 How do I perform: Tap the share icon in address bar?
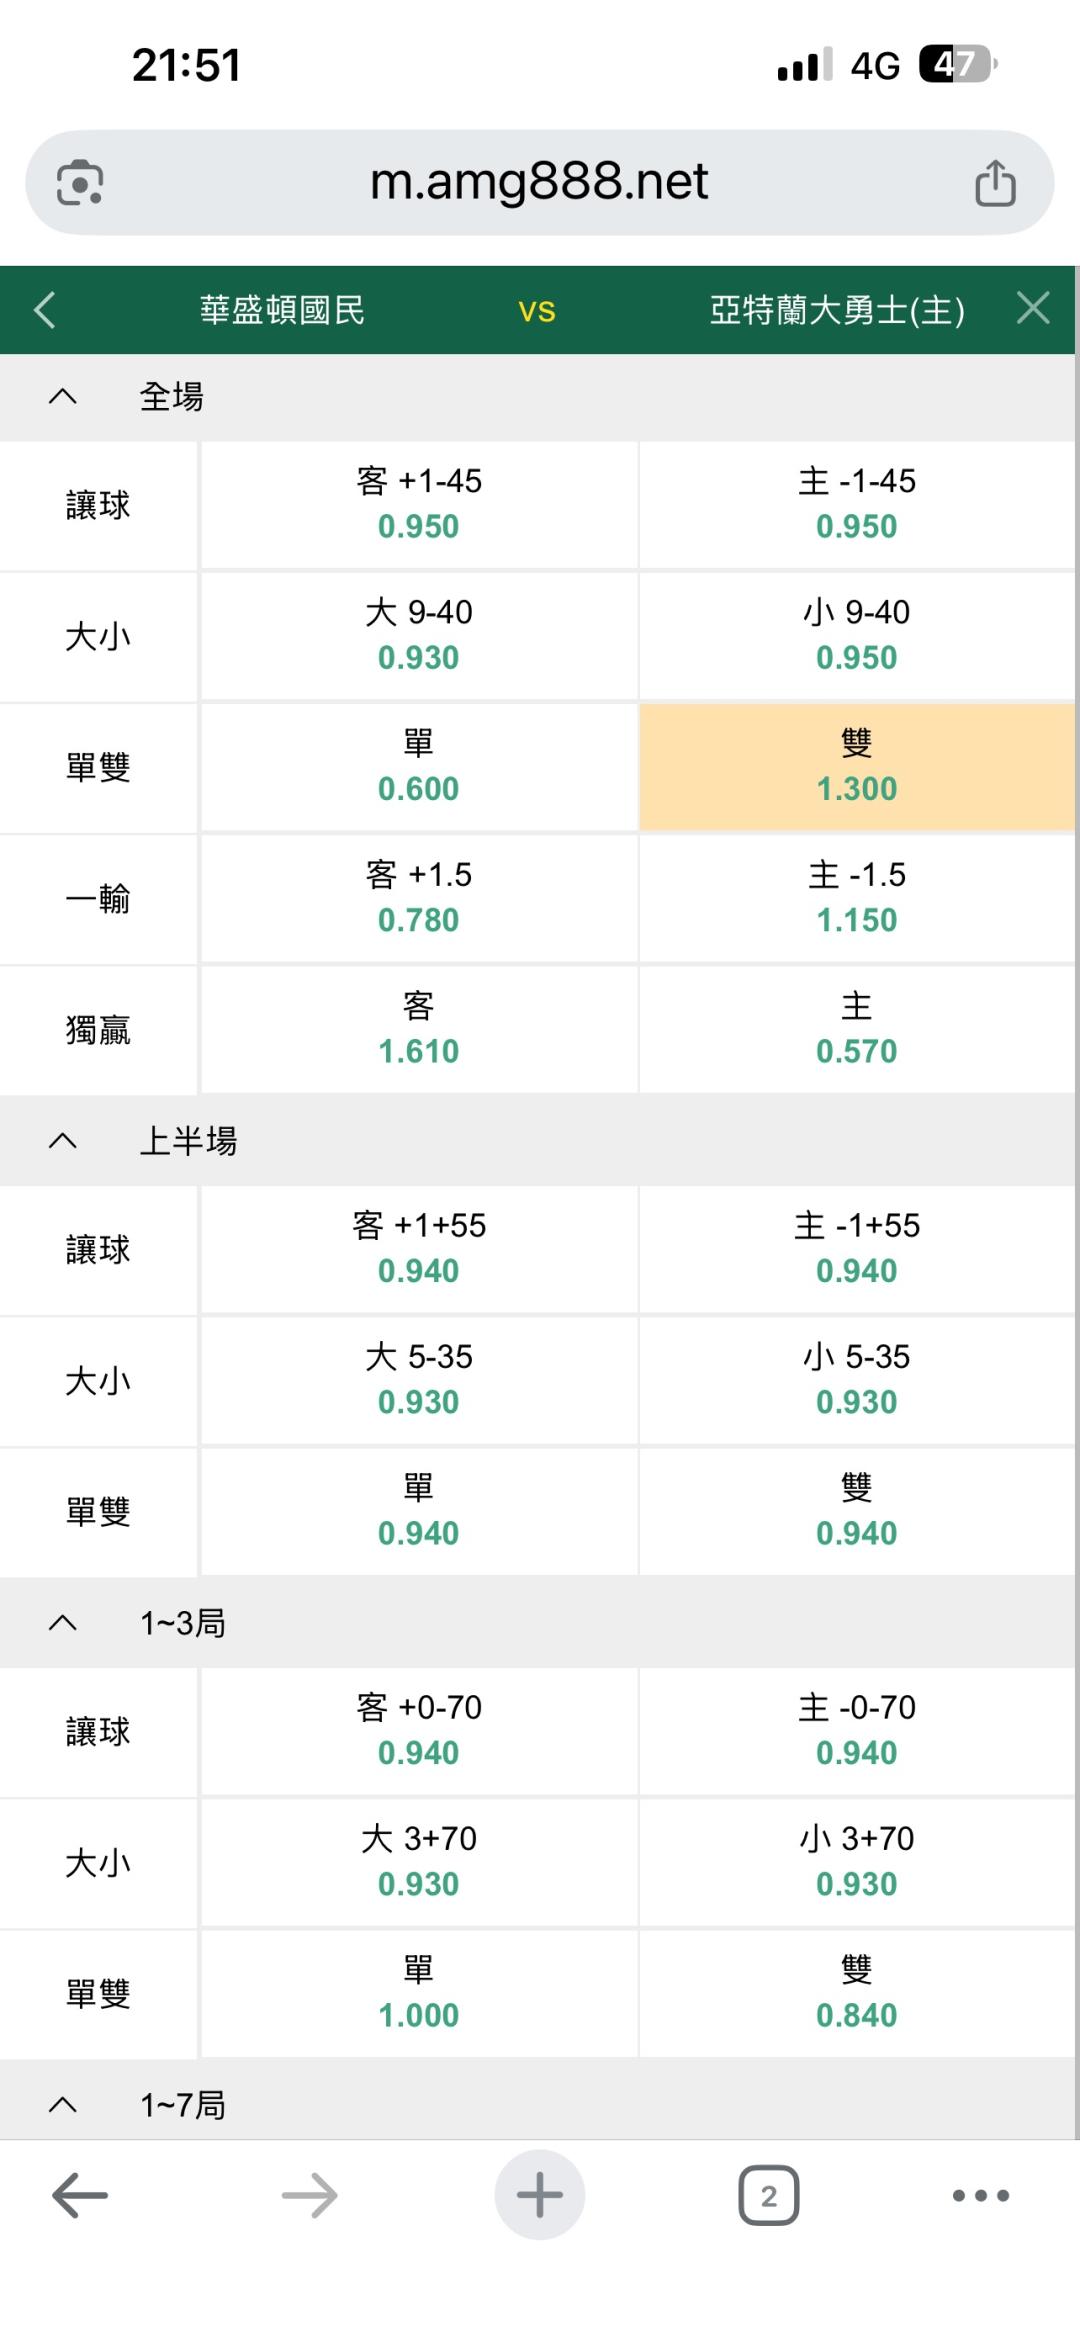pyautogui.click(x=995, y=183)
